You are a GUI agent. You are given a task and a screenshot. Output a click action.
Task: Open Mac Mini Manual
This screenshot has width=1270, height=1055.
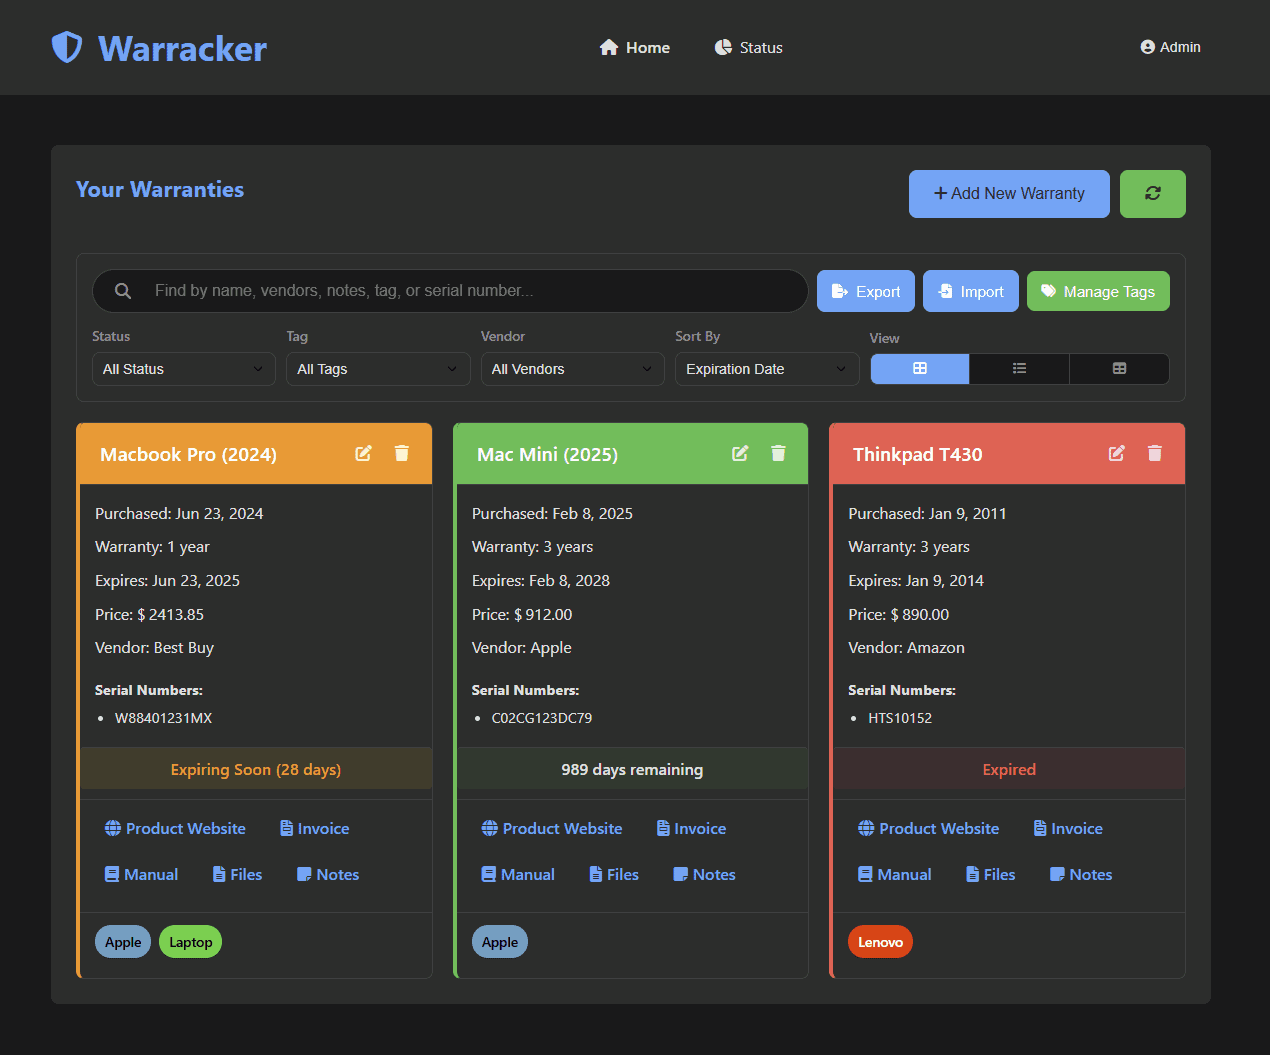518,874
